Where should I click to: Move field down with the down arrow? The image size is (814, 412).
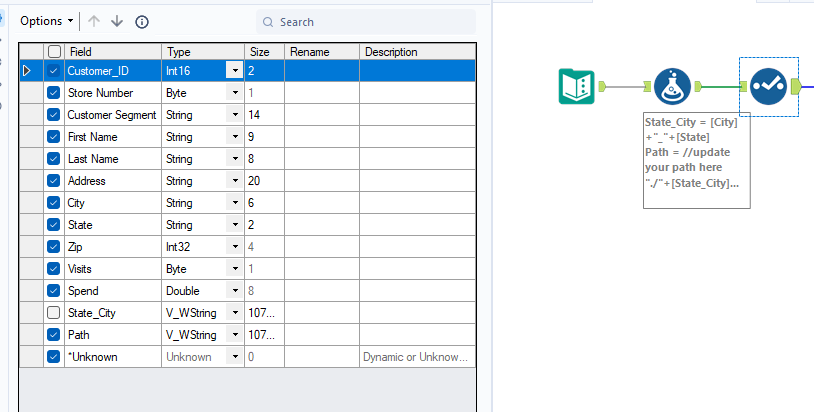[x=117, y=21]
